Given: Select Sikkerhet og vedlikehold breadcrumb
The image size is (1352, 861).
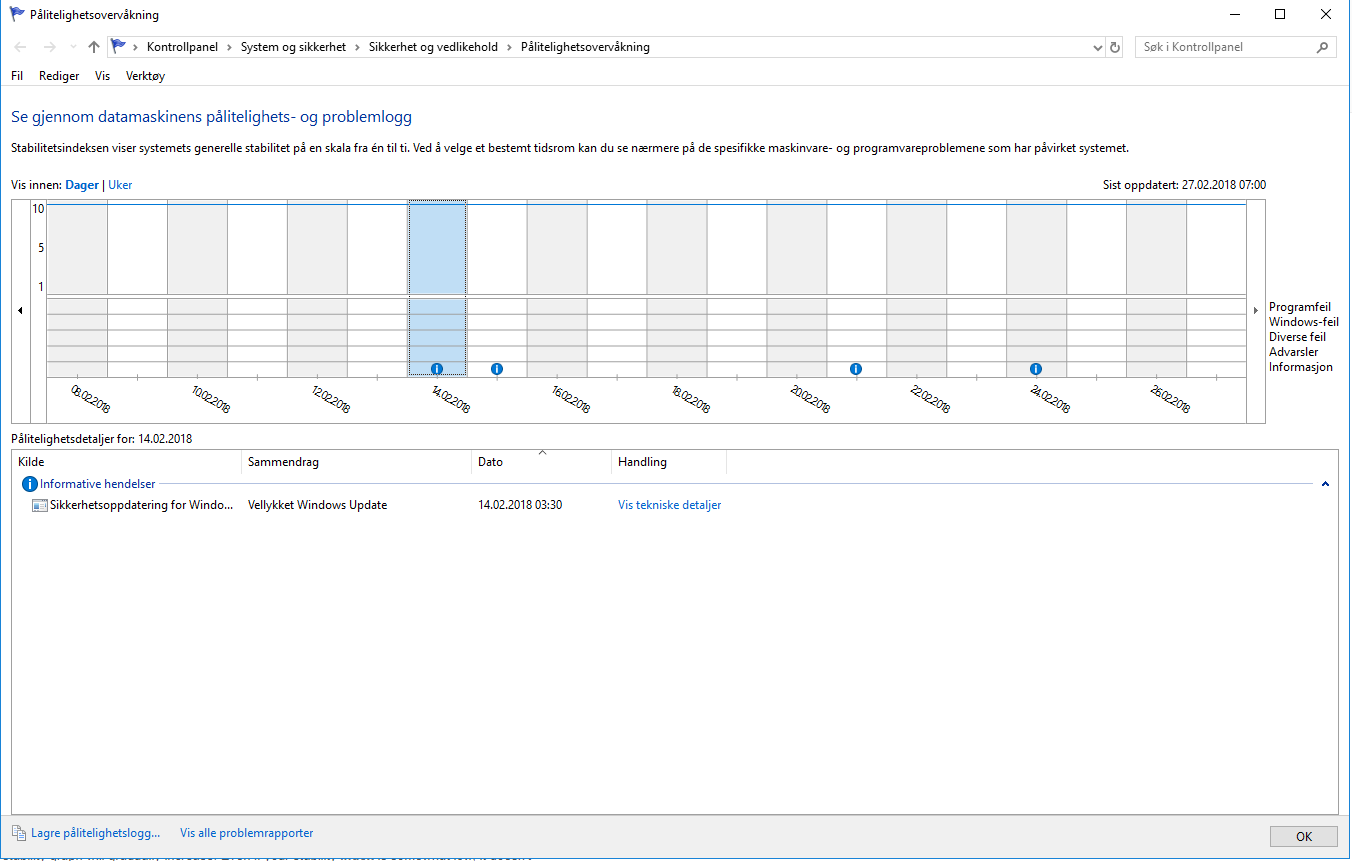Looking at the screenshot, I should tap(433, 47).
